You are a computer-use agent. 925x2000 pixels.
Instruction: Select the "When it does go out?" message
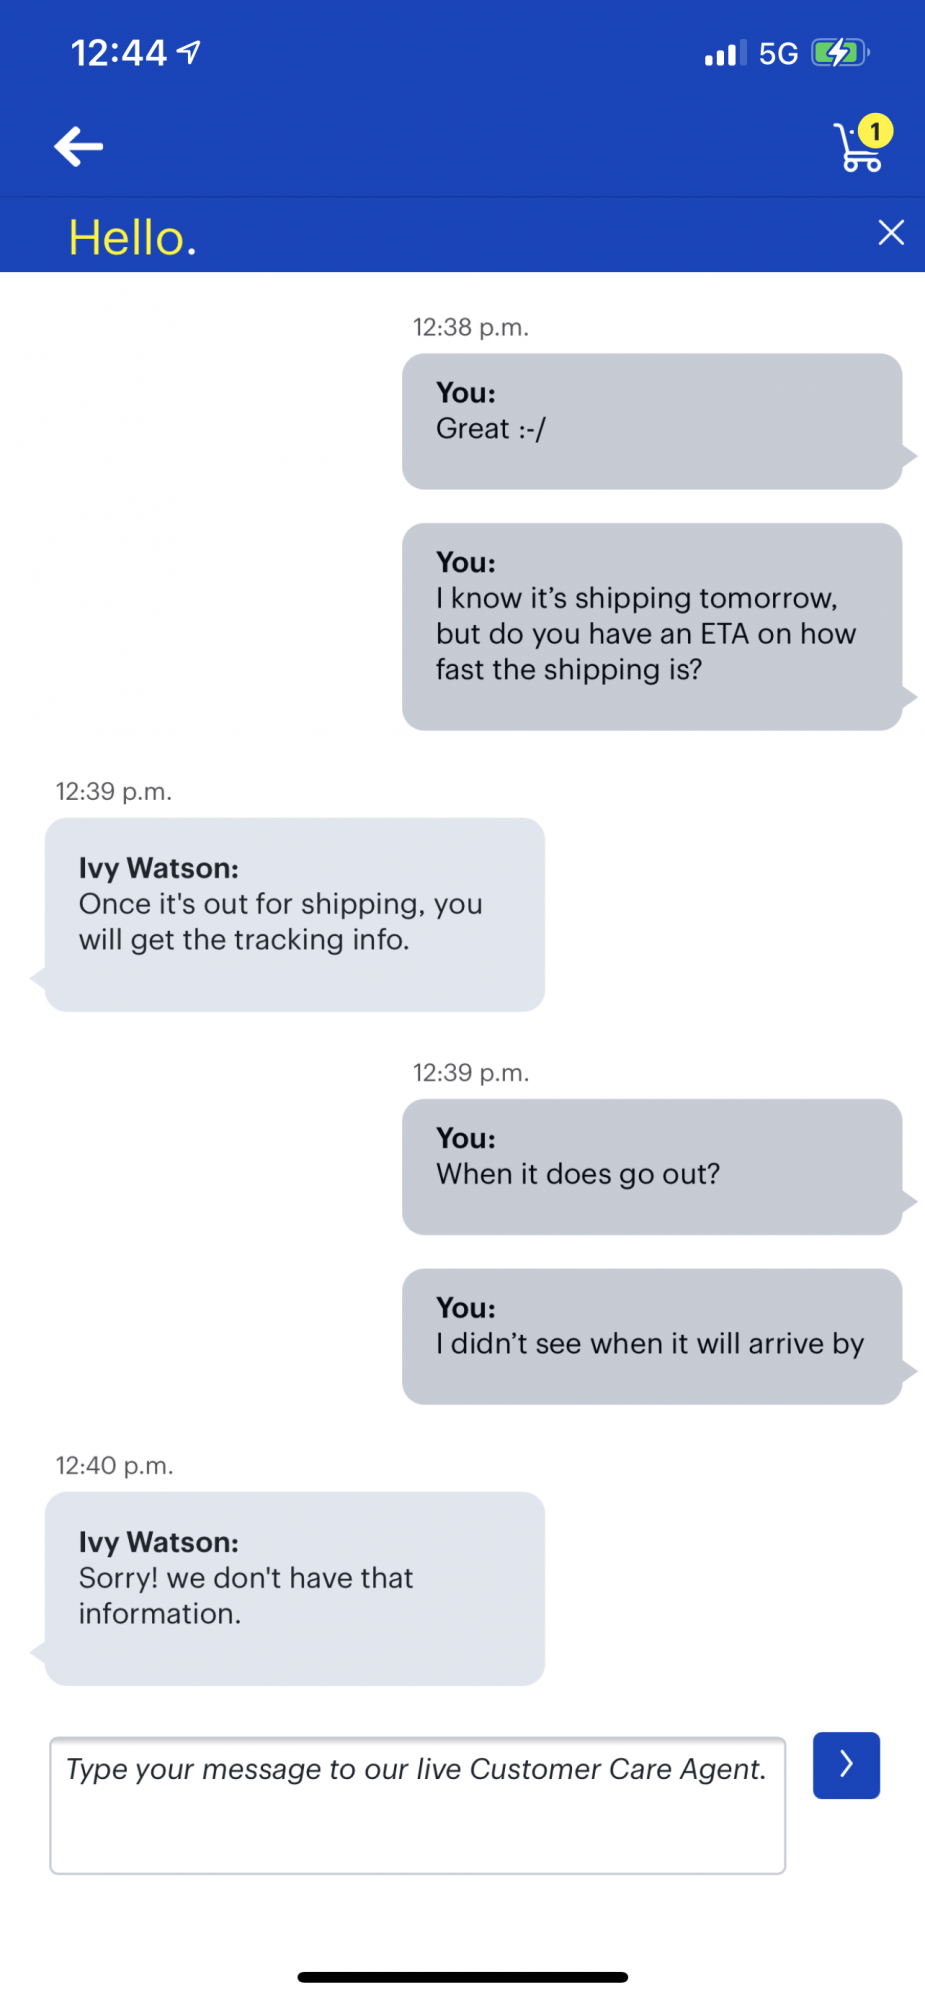coord(652,1167)
